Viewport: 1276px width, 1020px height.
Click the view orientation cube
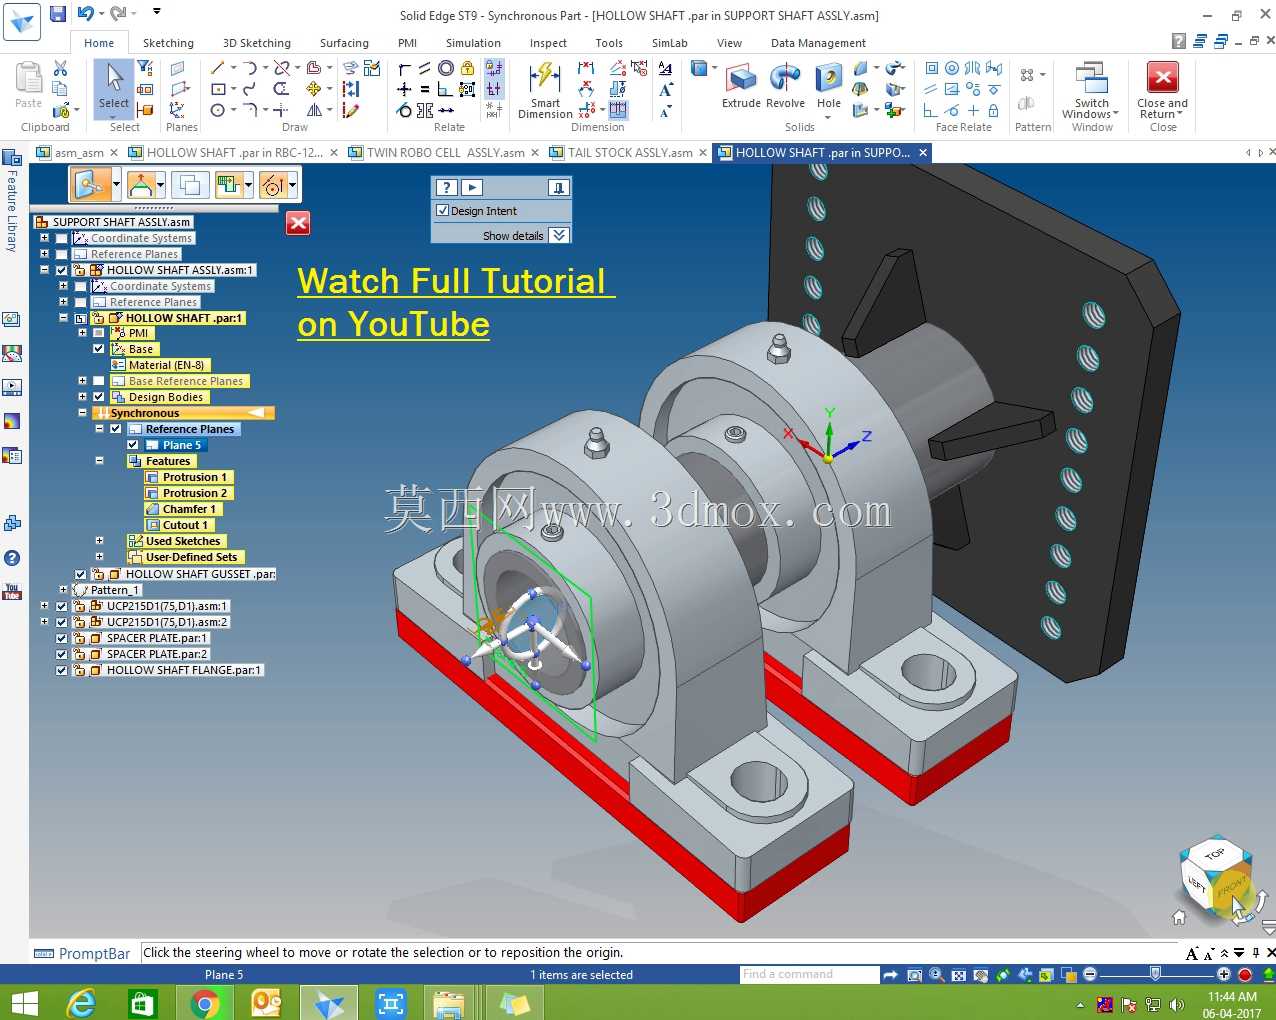tap(1216, 878)
